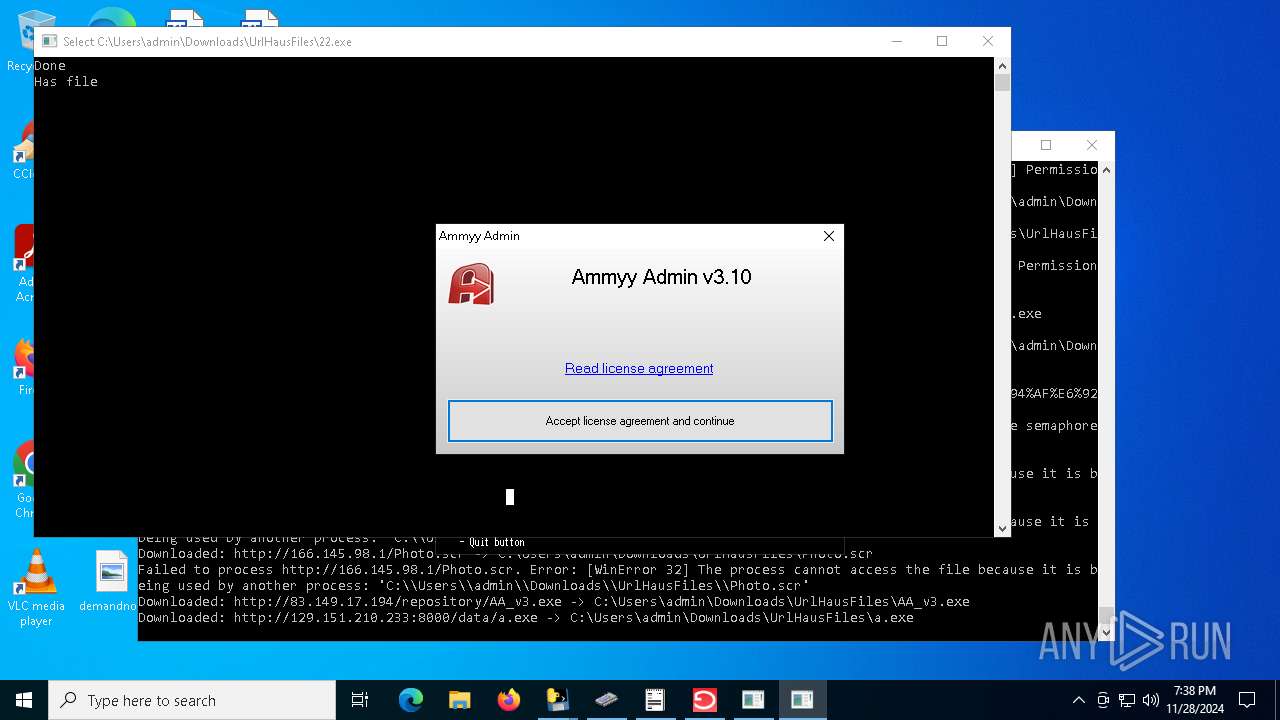
Task: Open Task View from taskbar
Action: coord(360,700)
